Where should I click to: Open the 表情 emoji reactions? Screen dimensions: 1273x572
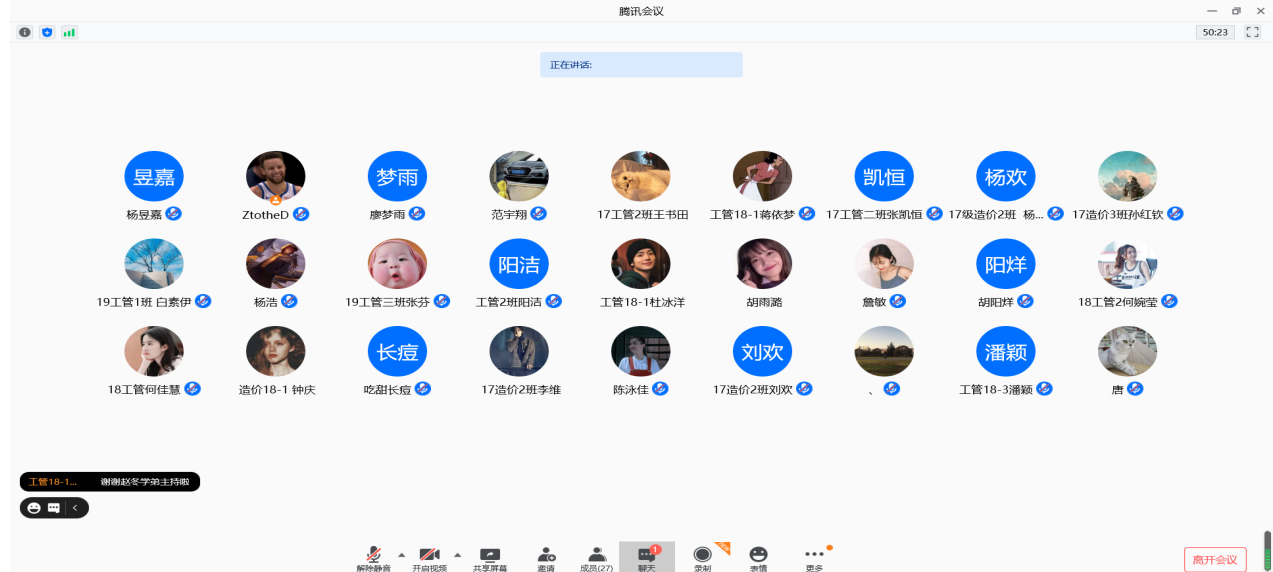point(758,557)
